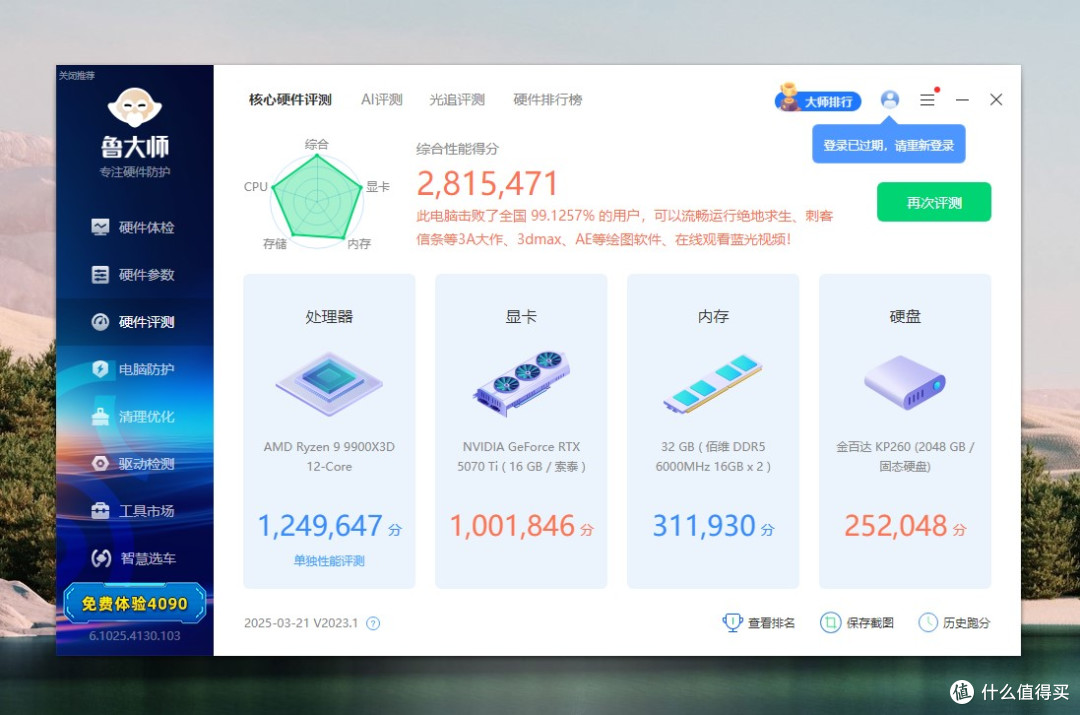Click the 处理器 card heading
The width and height of the screenshot is (1080, 715).
pos(329,317)
